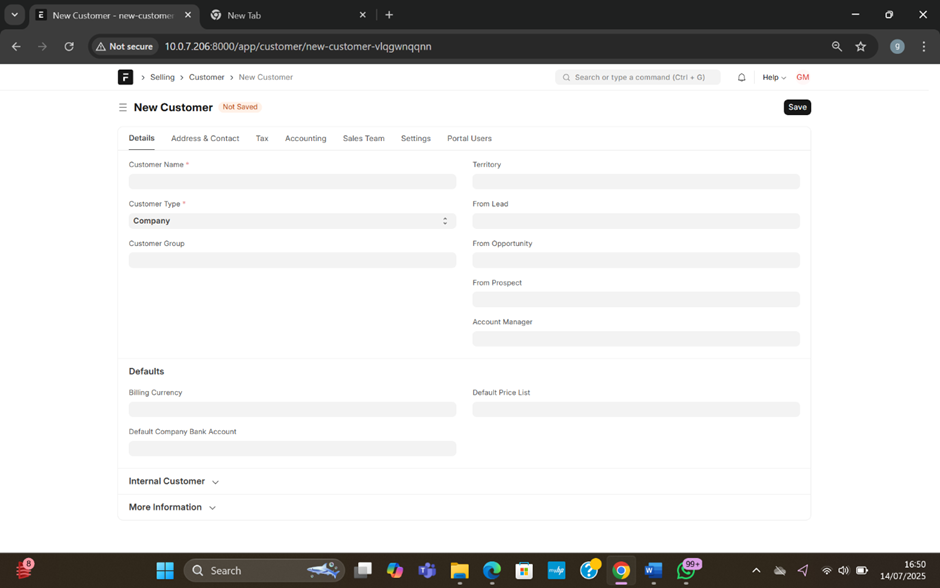The width and height of the screenshot is (940, 588).
Task: Open Microsoft Teams from taskbar
Action: (x=427, y=571)
